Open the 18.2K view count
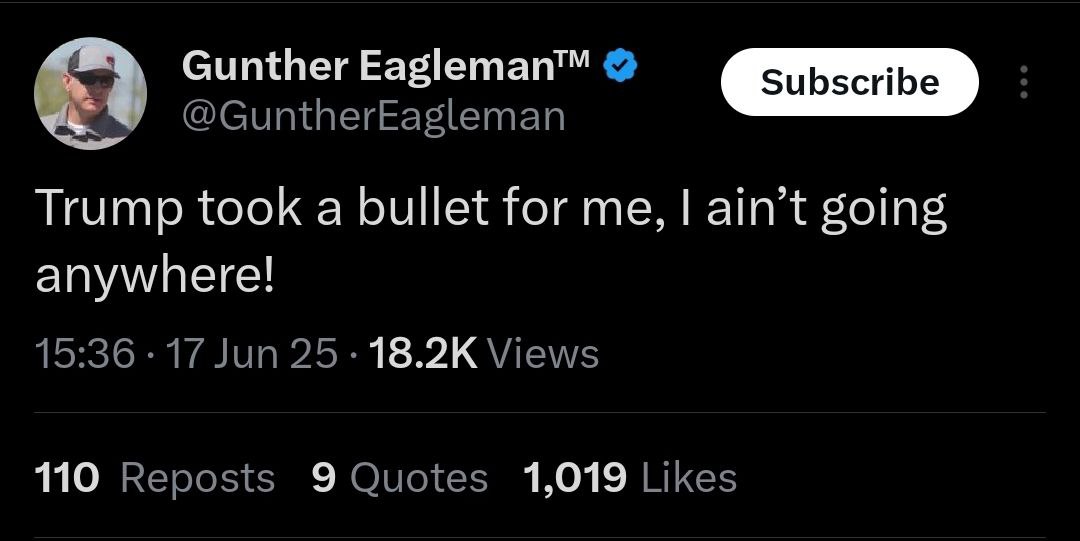1080x541 pixels. pyautogui.click(x=423, y=354)
